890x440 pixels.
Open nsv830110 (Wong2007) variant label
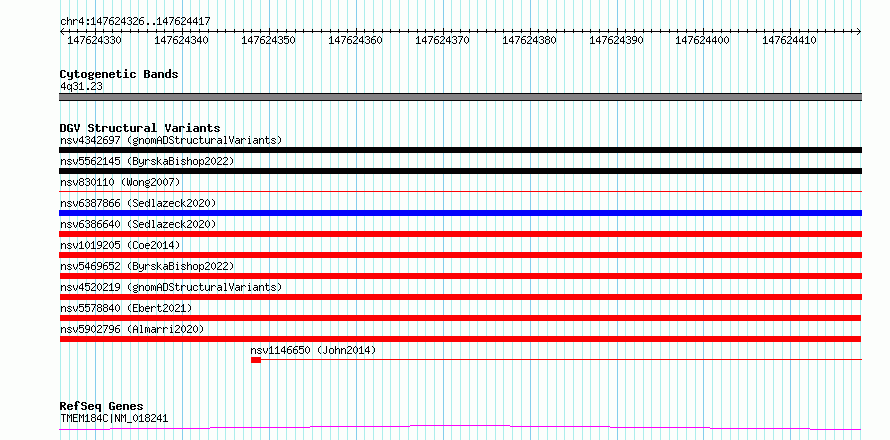tap(120, 182)
